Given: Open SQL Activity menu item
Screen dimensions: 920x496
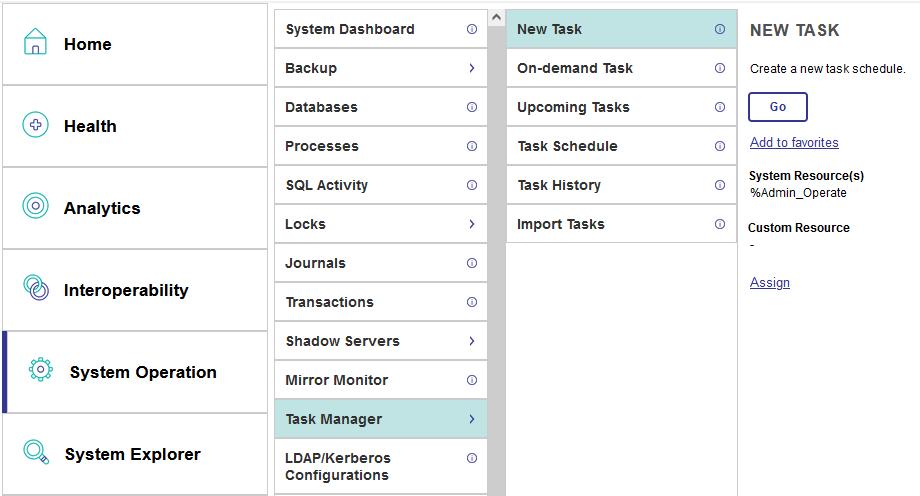Looking at the screenshot, I should 326,185.
